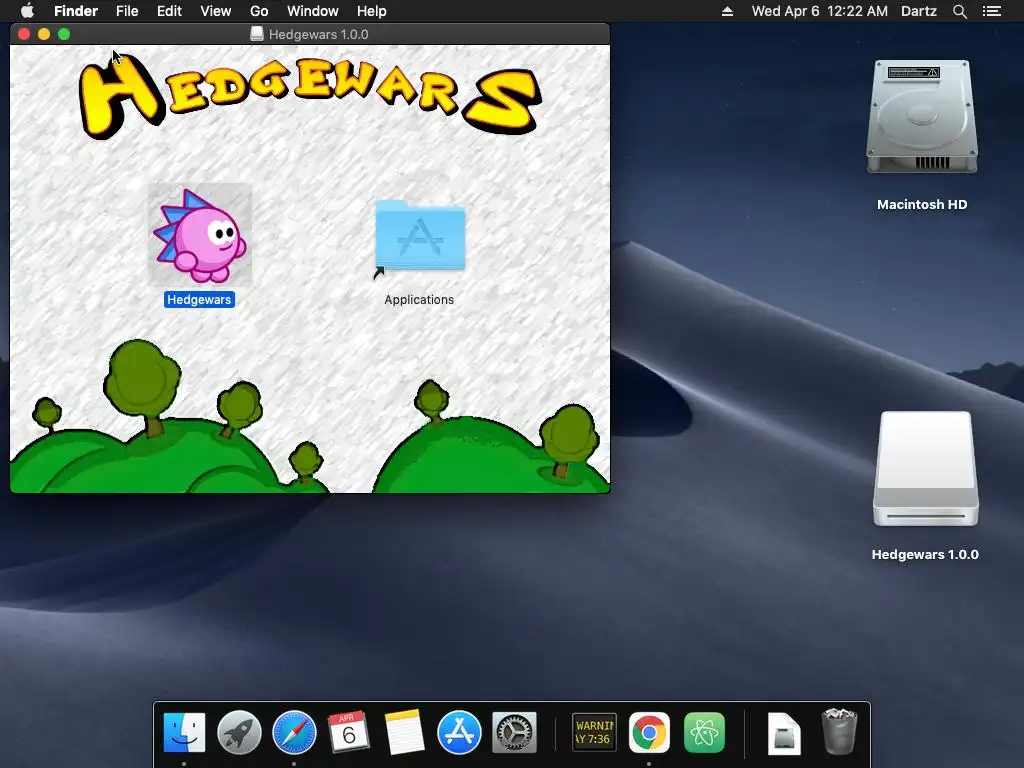This screenshot has width=1024, height=768.
Task: Open Finder from the Dock
Action: tap(184, 733)
